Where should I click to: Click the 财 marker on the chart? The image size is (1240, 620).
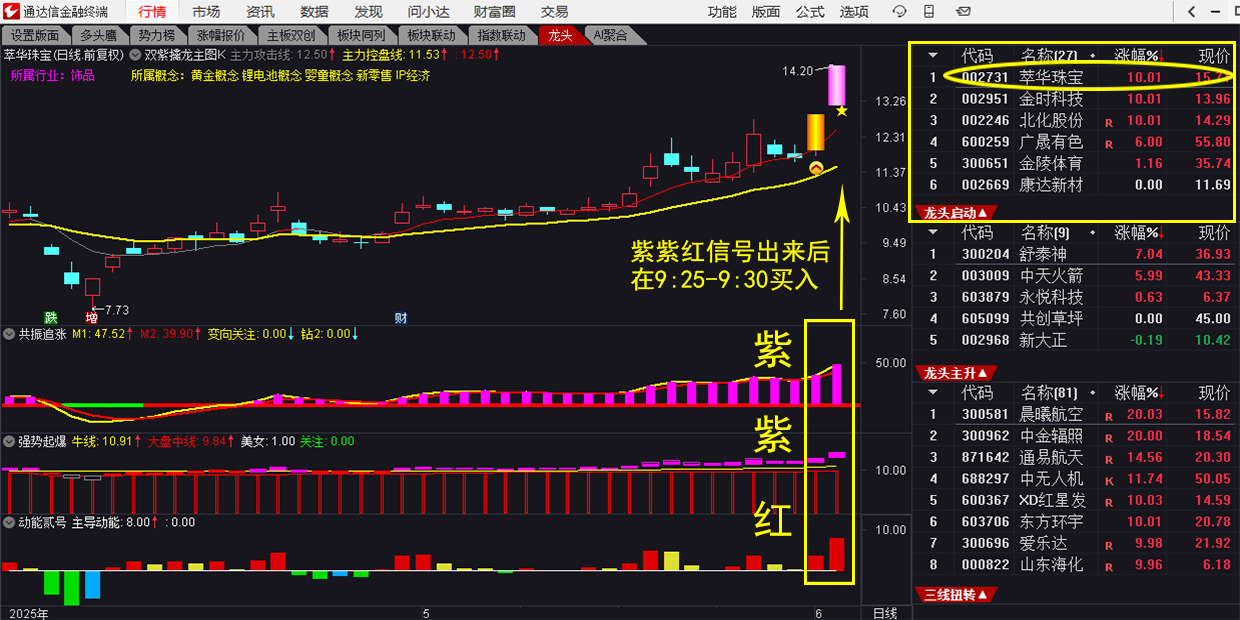[x=400, y=318]
